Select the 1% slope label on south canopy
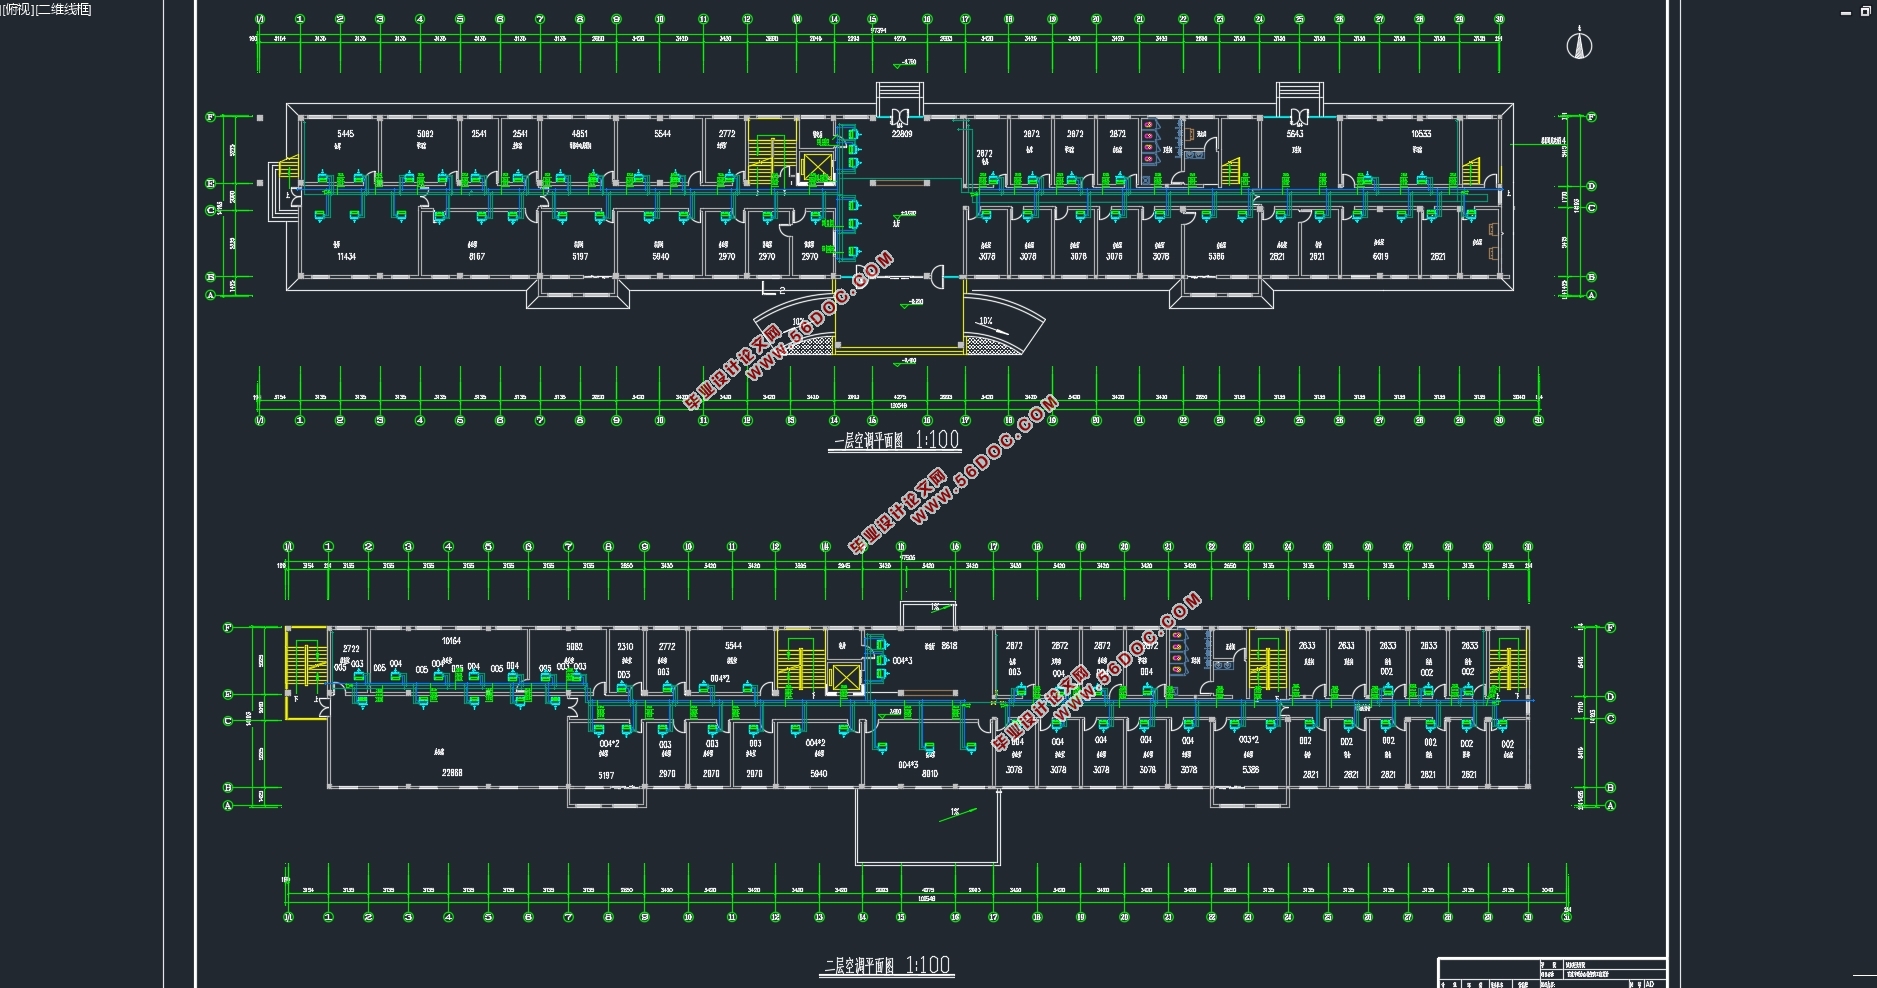This screenshot has height=988, width=1877. 955,812
